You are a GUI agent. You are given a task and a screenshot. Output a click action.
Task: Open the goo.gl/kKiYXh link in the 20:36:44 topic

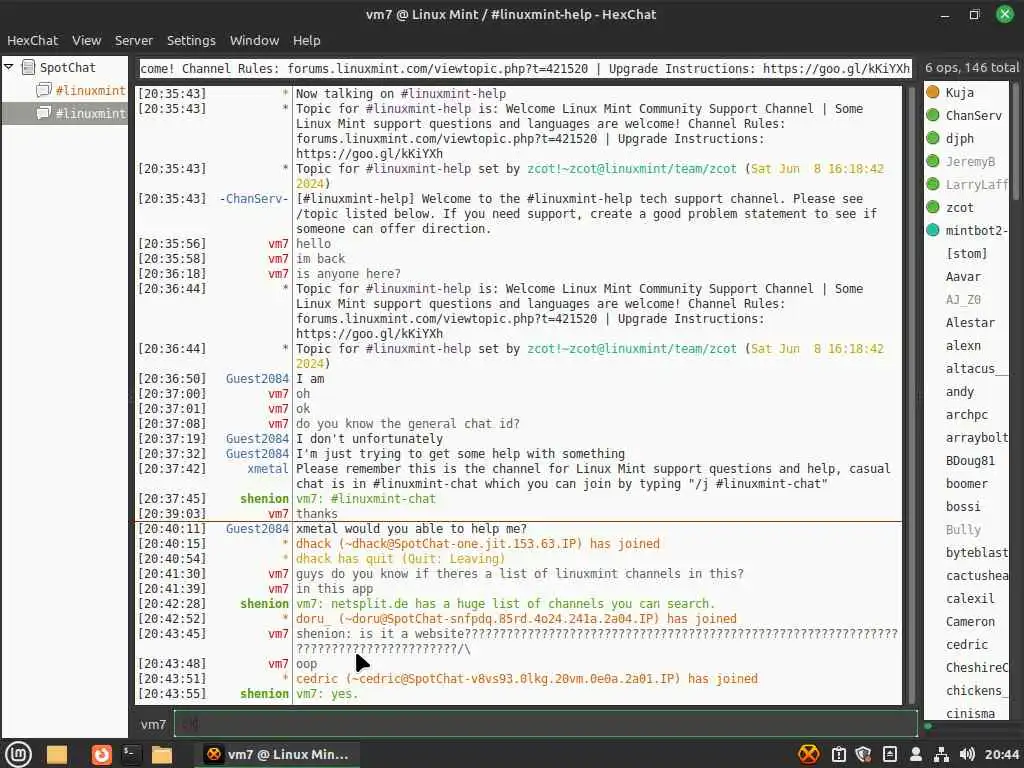click(370, 334)
